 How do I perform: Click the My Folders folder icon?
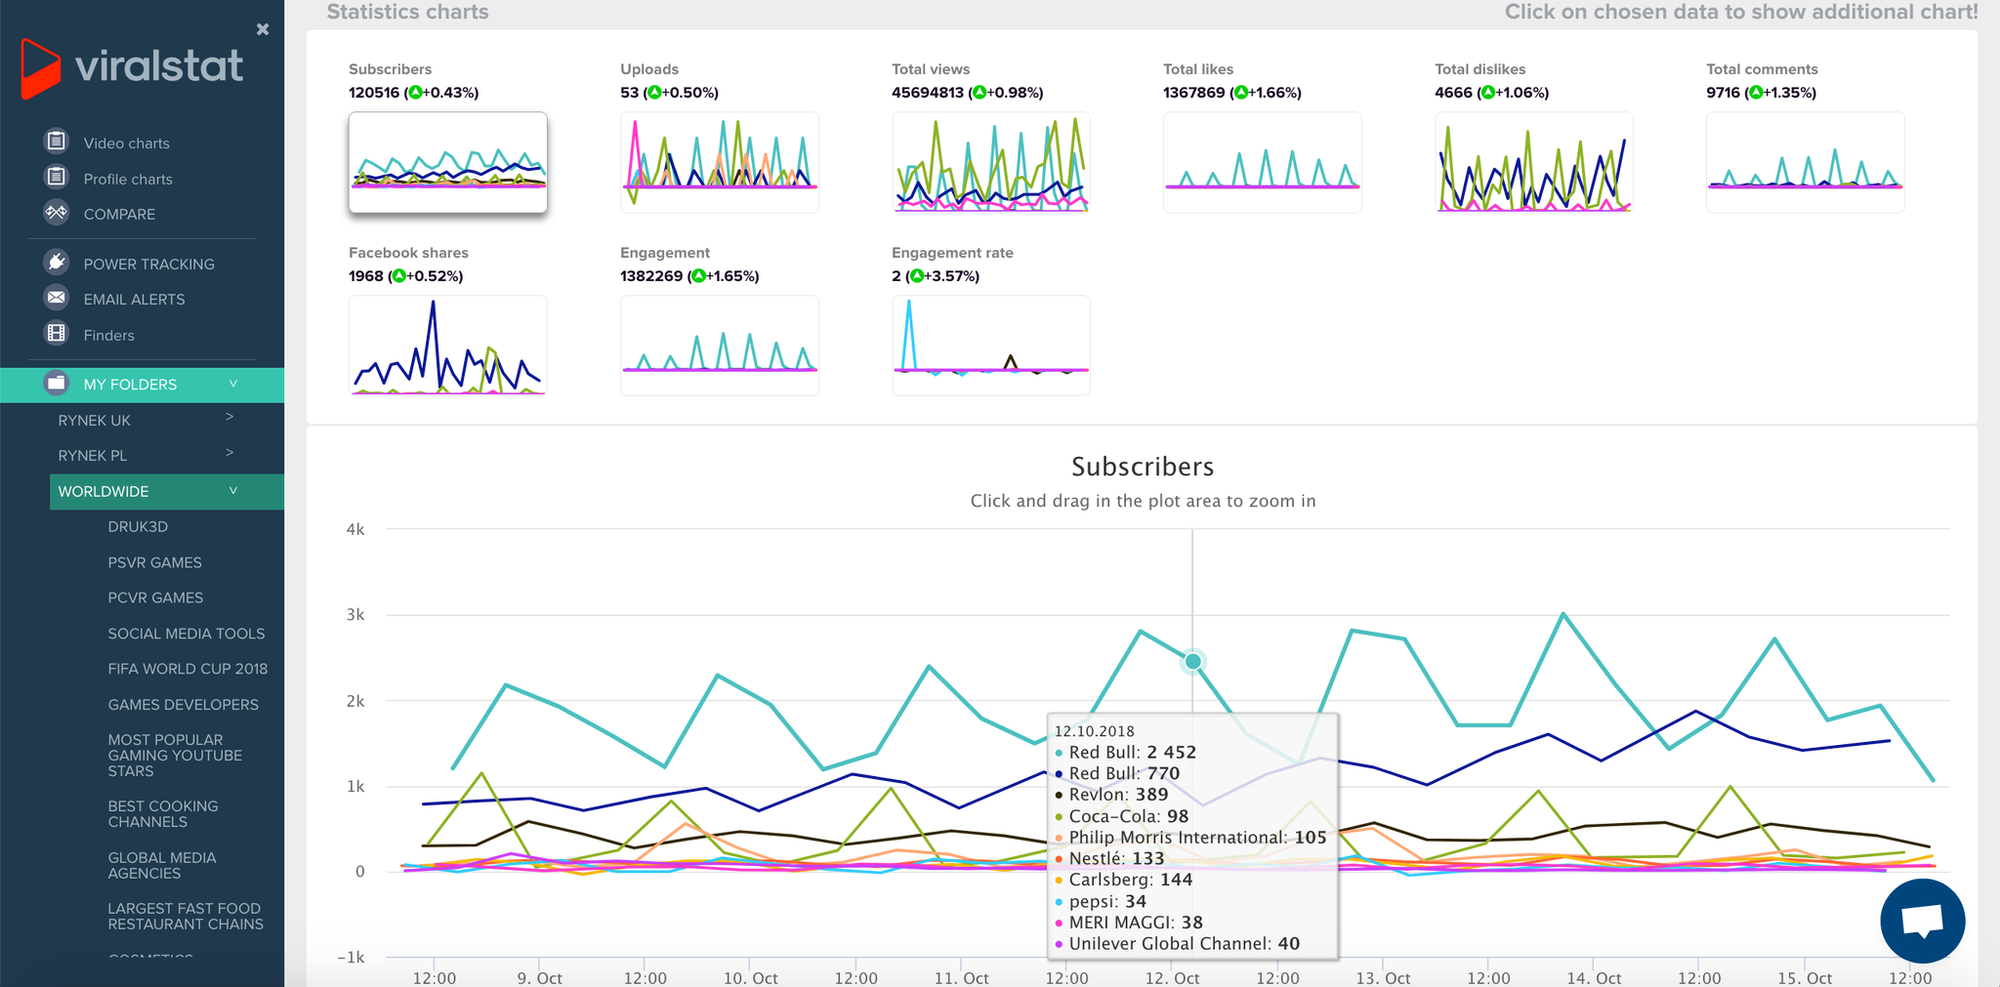coord(57,383)
